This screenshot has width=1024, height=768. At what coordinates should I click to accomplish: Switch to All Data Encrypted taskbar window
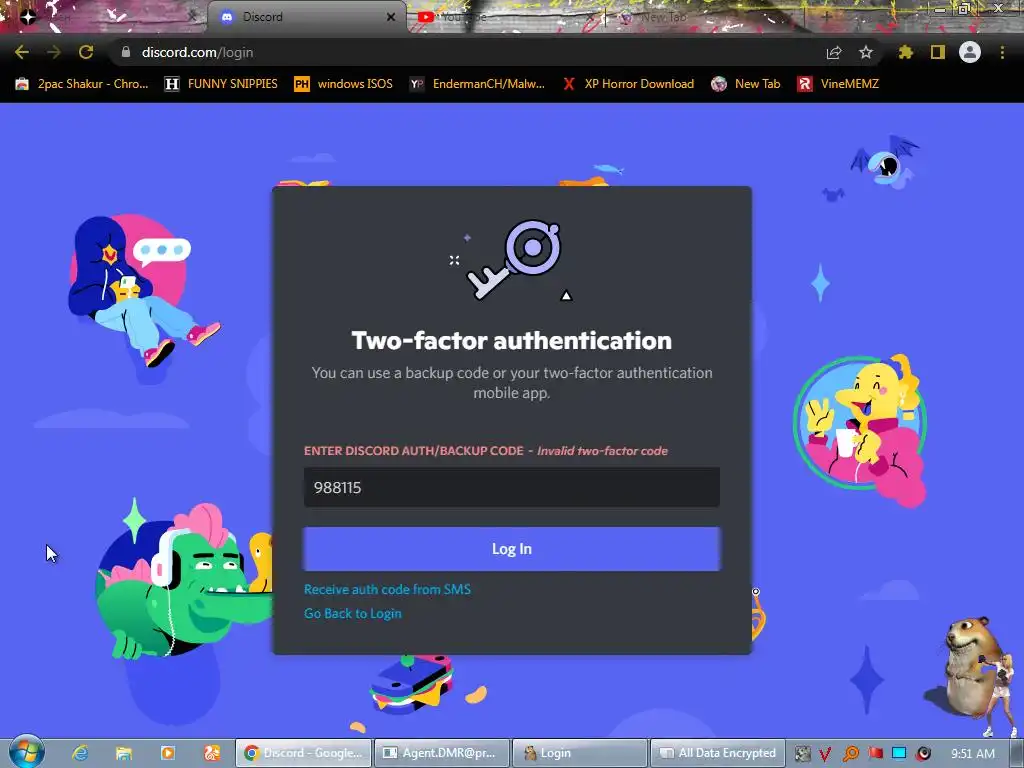718,753
